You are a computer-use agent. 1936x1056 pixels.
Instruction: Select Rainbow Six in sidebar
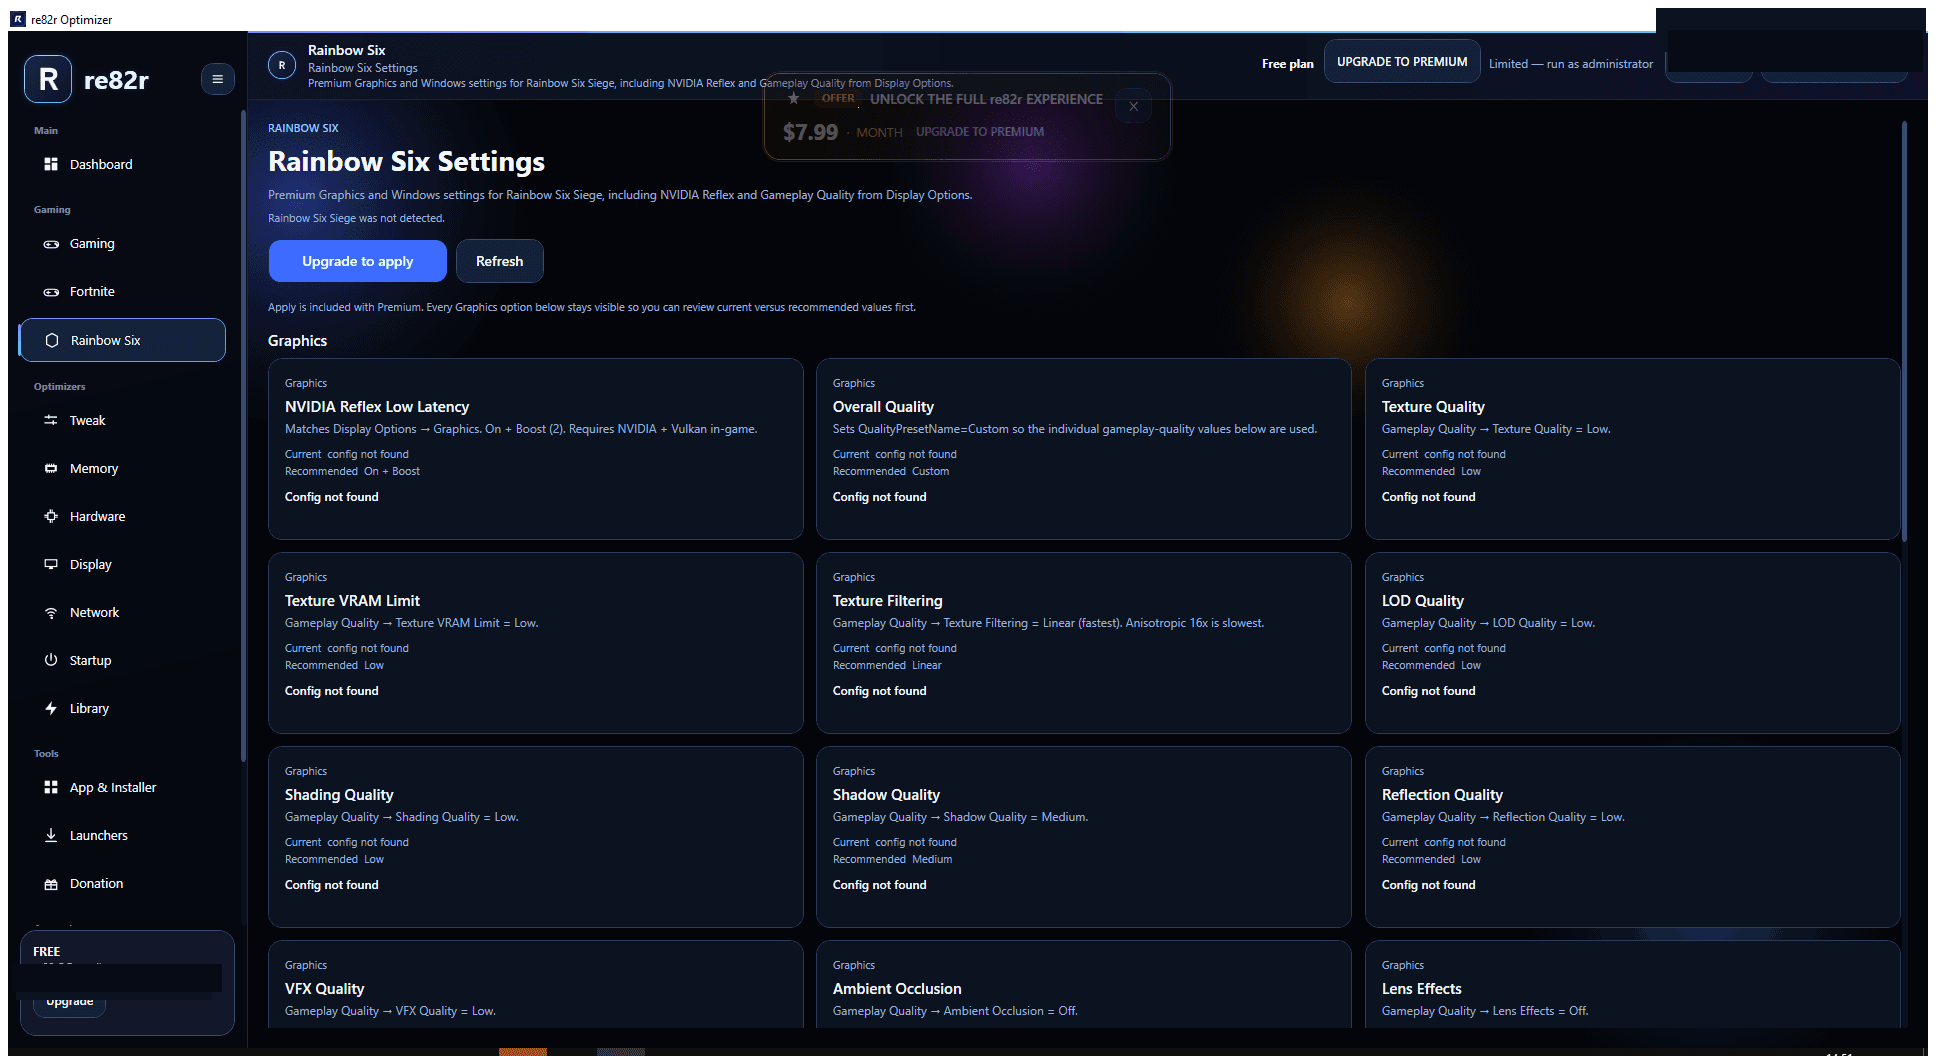click(122, 340)
